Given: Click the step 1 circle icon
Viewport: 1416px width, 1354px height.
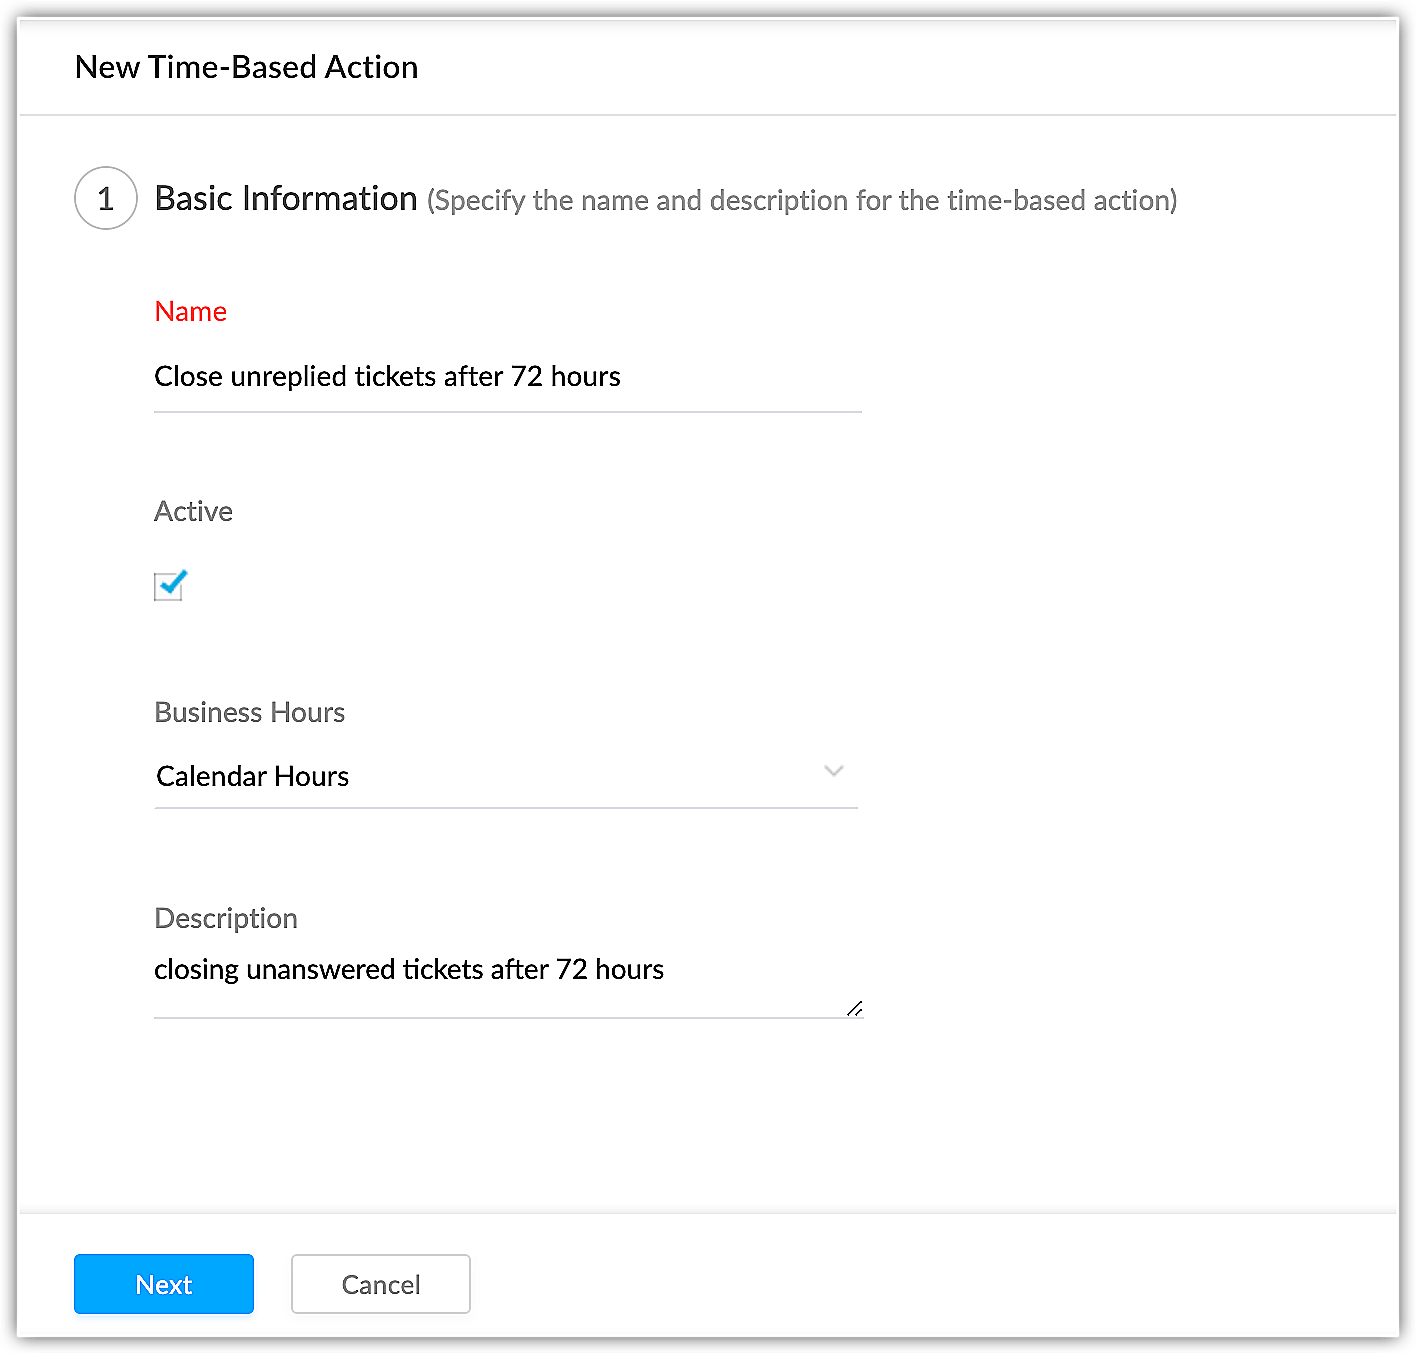Looking at the screenshot, I should [106, 198].
